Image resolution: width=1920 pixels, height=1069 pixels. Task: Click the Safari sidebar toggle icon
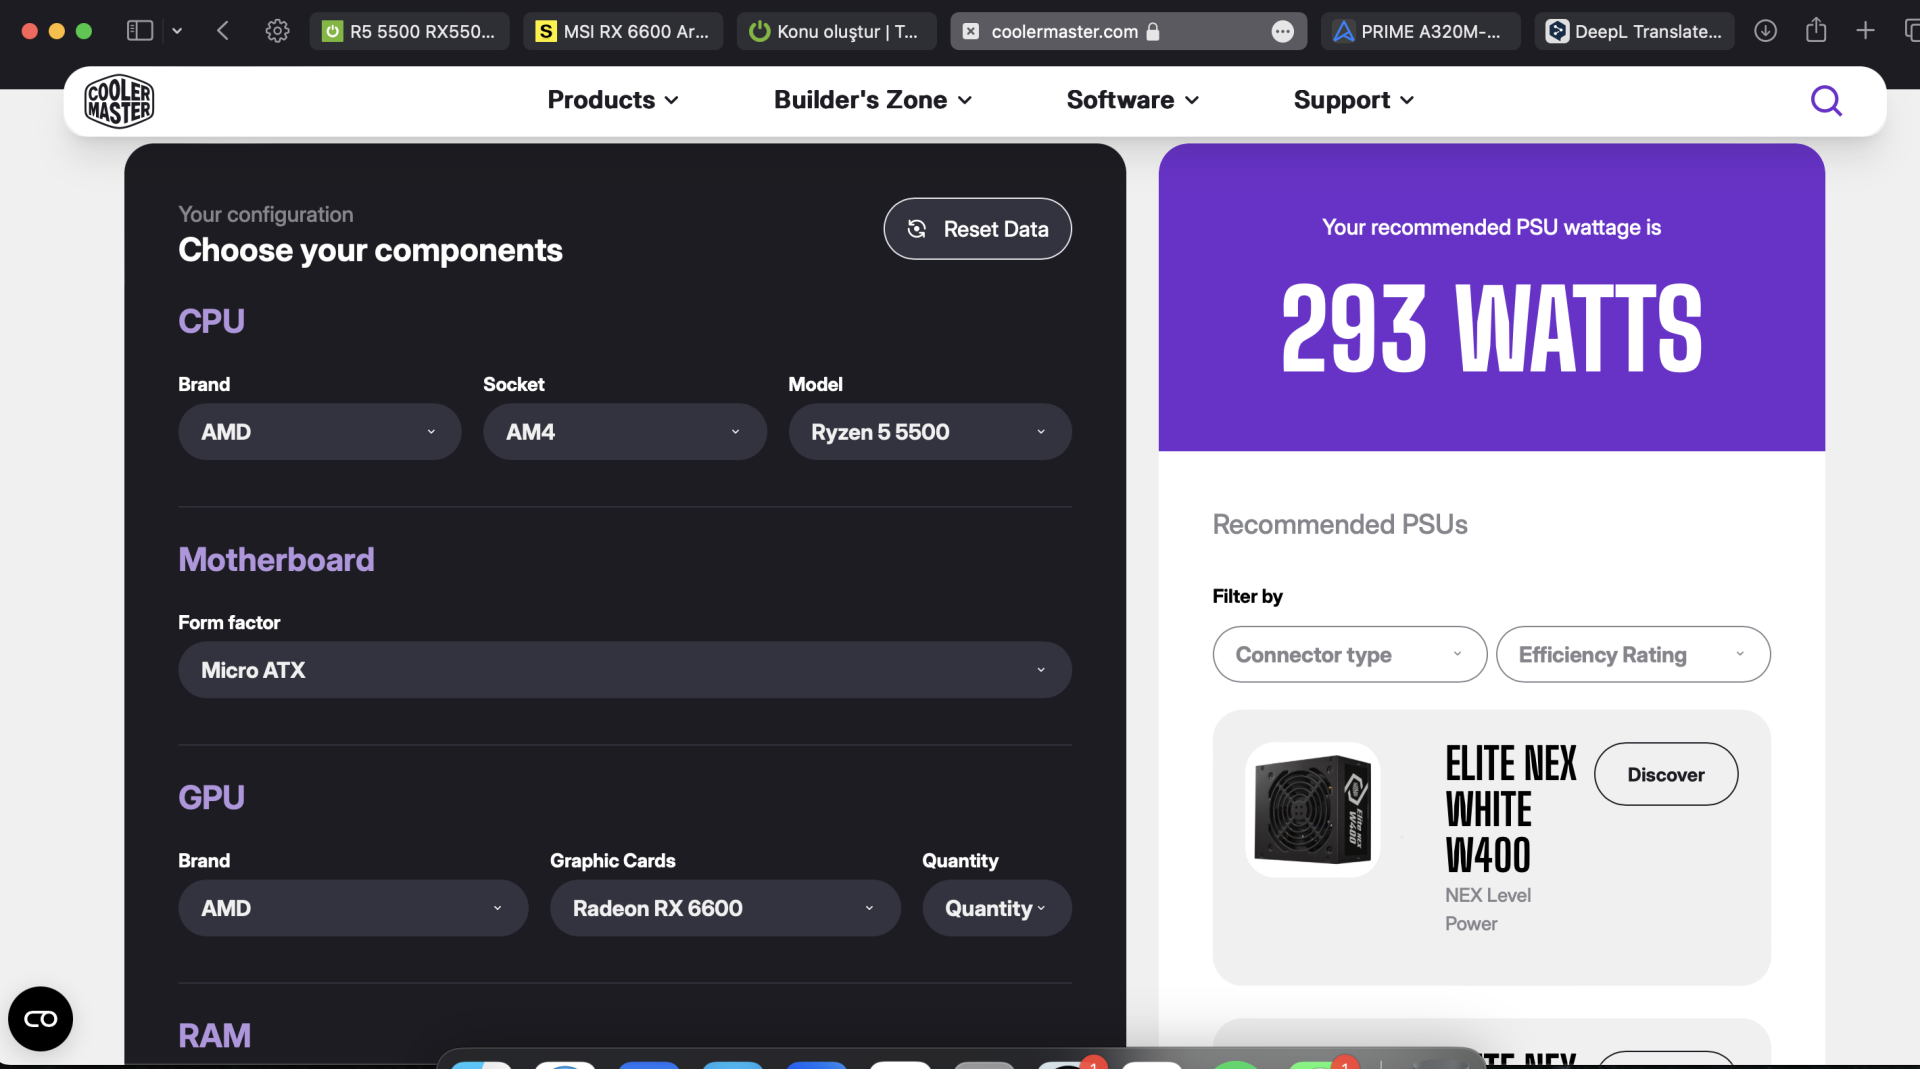pos(140,31)
